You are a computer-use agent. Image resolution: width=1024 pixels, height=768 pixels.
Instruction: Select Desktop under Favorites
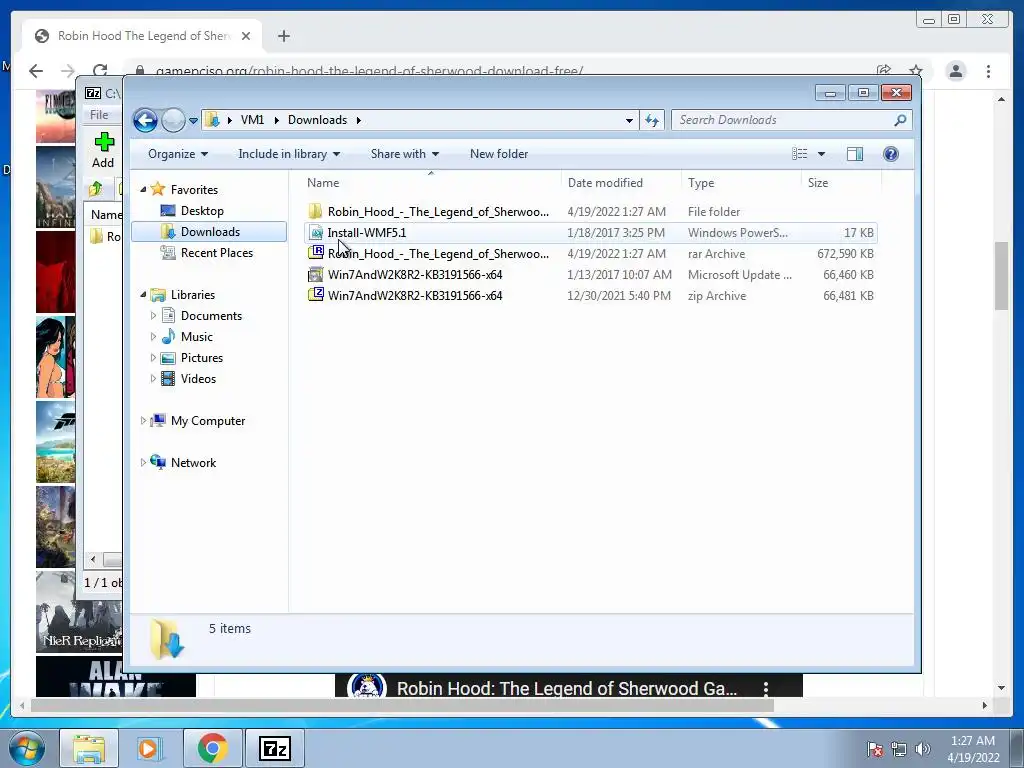point(202,211)
